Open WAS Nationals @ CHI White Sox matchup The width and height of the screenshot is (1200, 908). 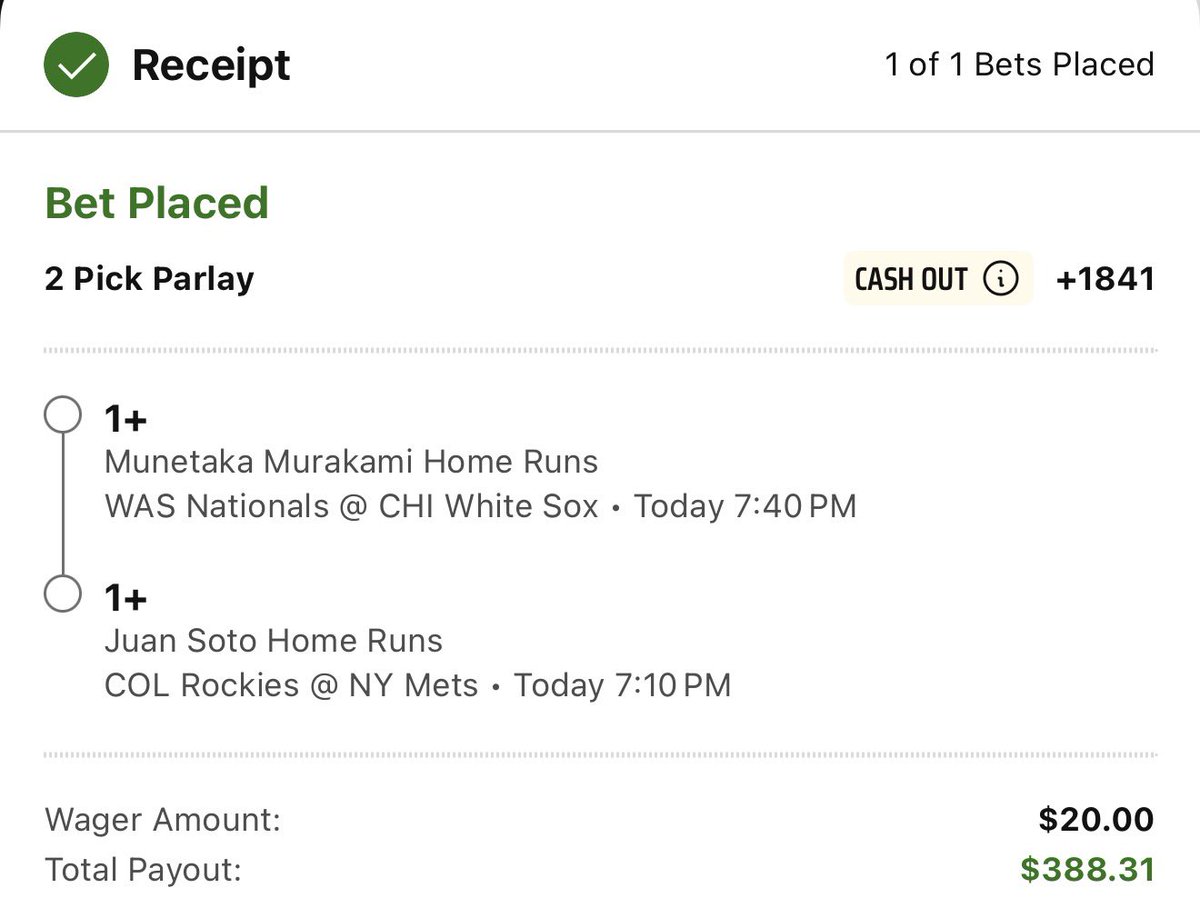[x=351, y=506]
